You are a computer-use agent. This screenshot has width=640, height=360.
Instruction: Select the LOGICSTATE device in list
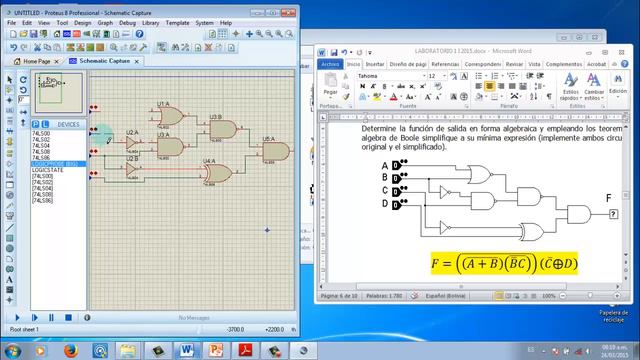point(48,170)
